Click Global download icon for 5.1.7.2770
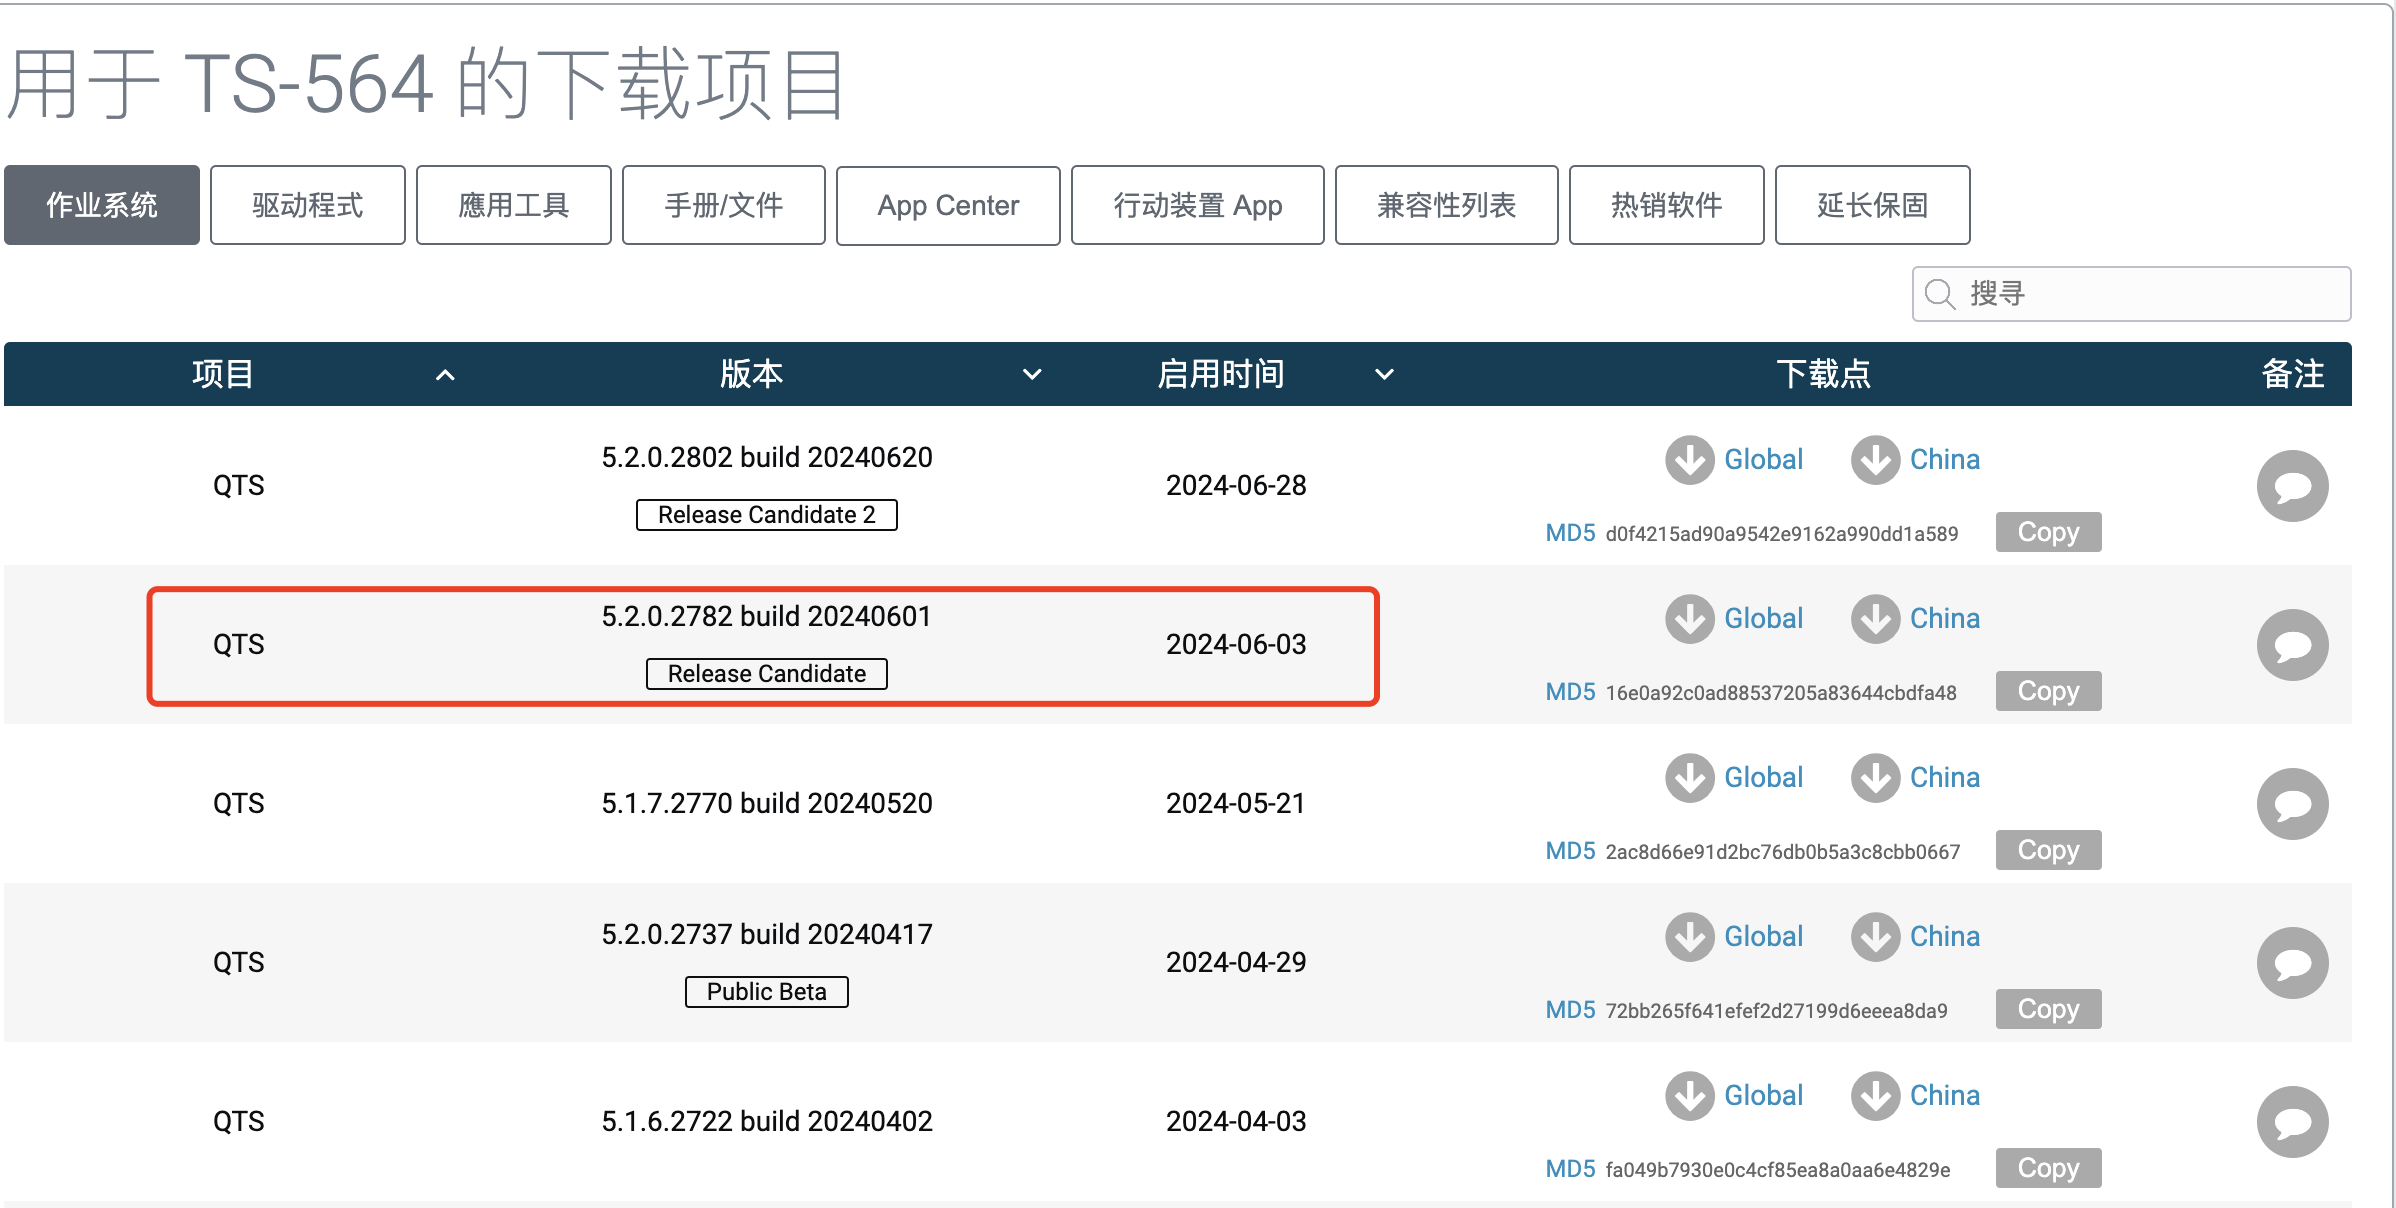Screen dimensions: 2396x1208 [1690, 778]
